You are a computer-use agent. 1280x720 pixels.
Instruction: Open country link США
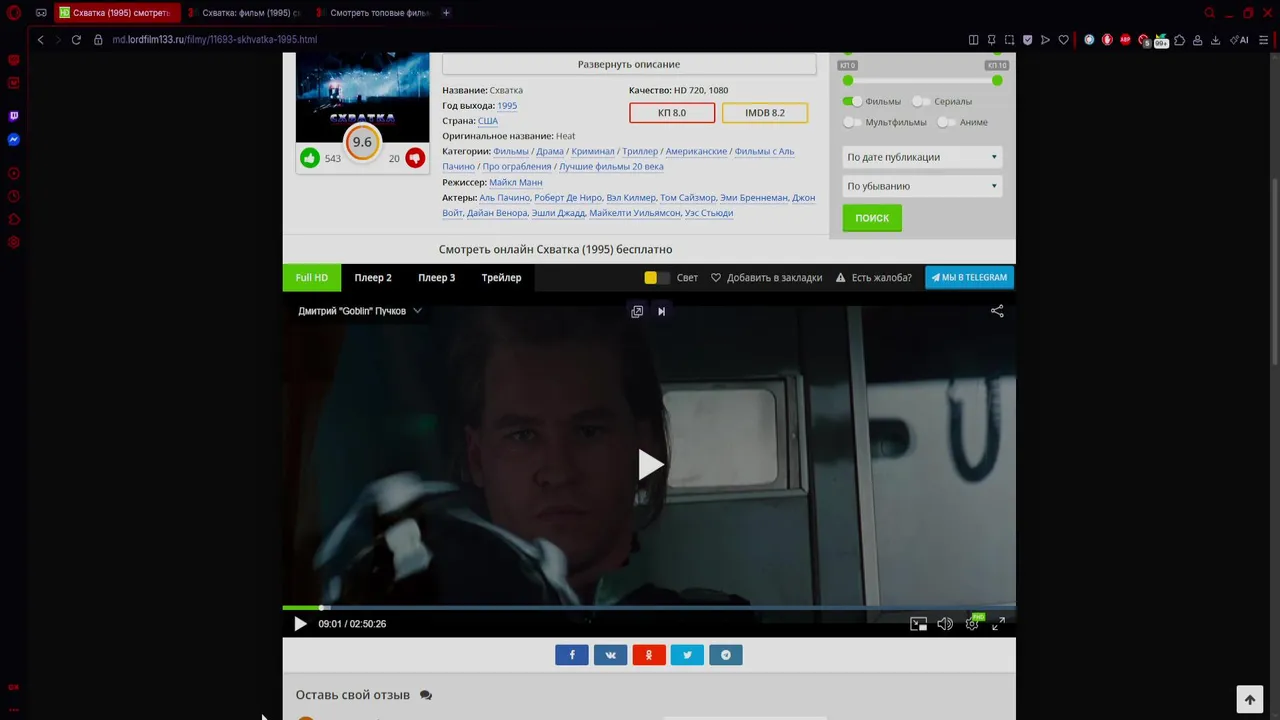tap(488, 121)
